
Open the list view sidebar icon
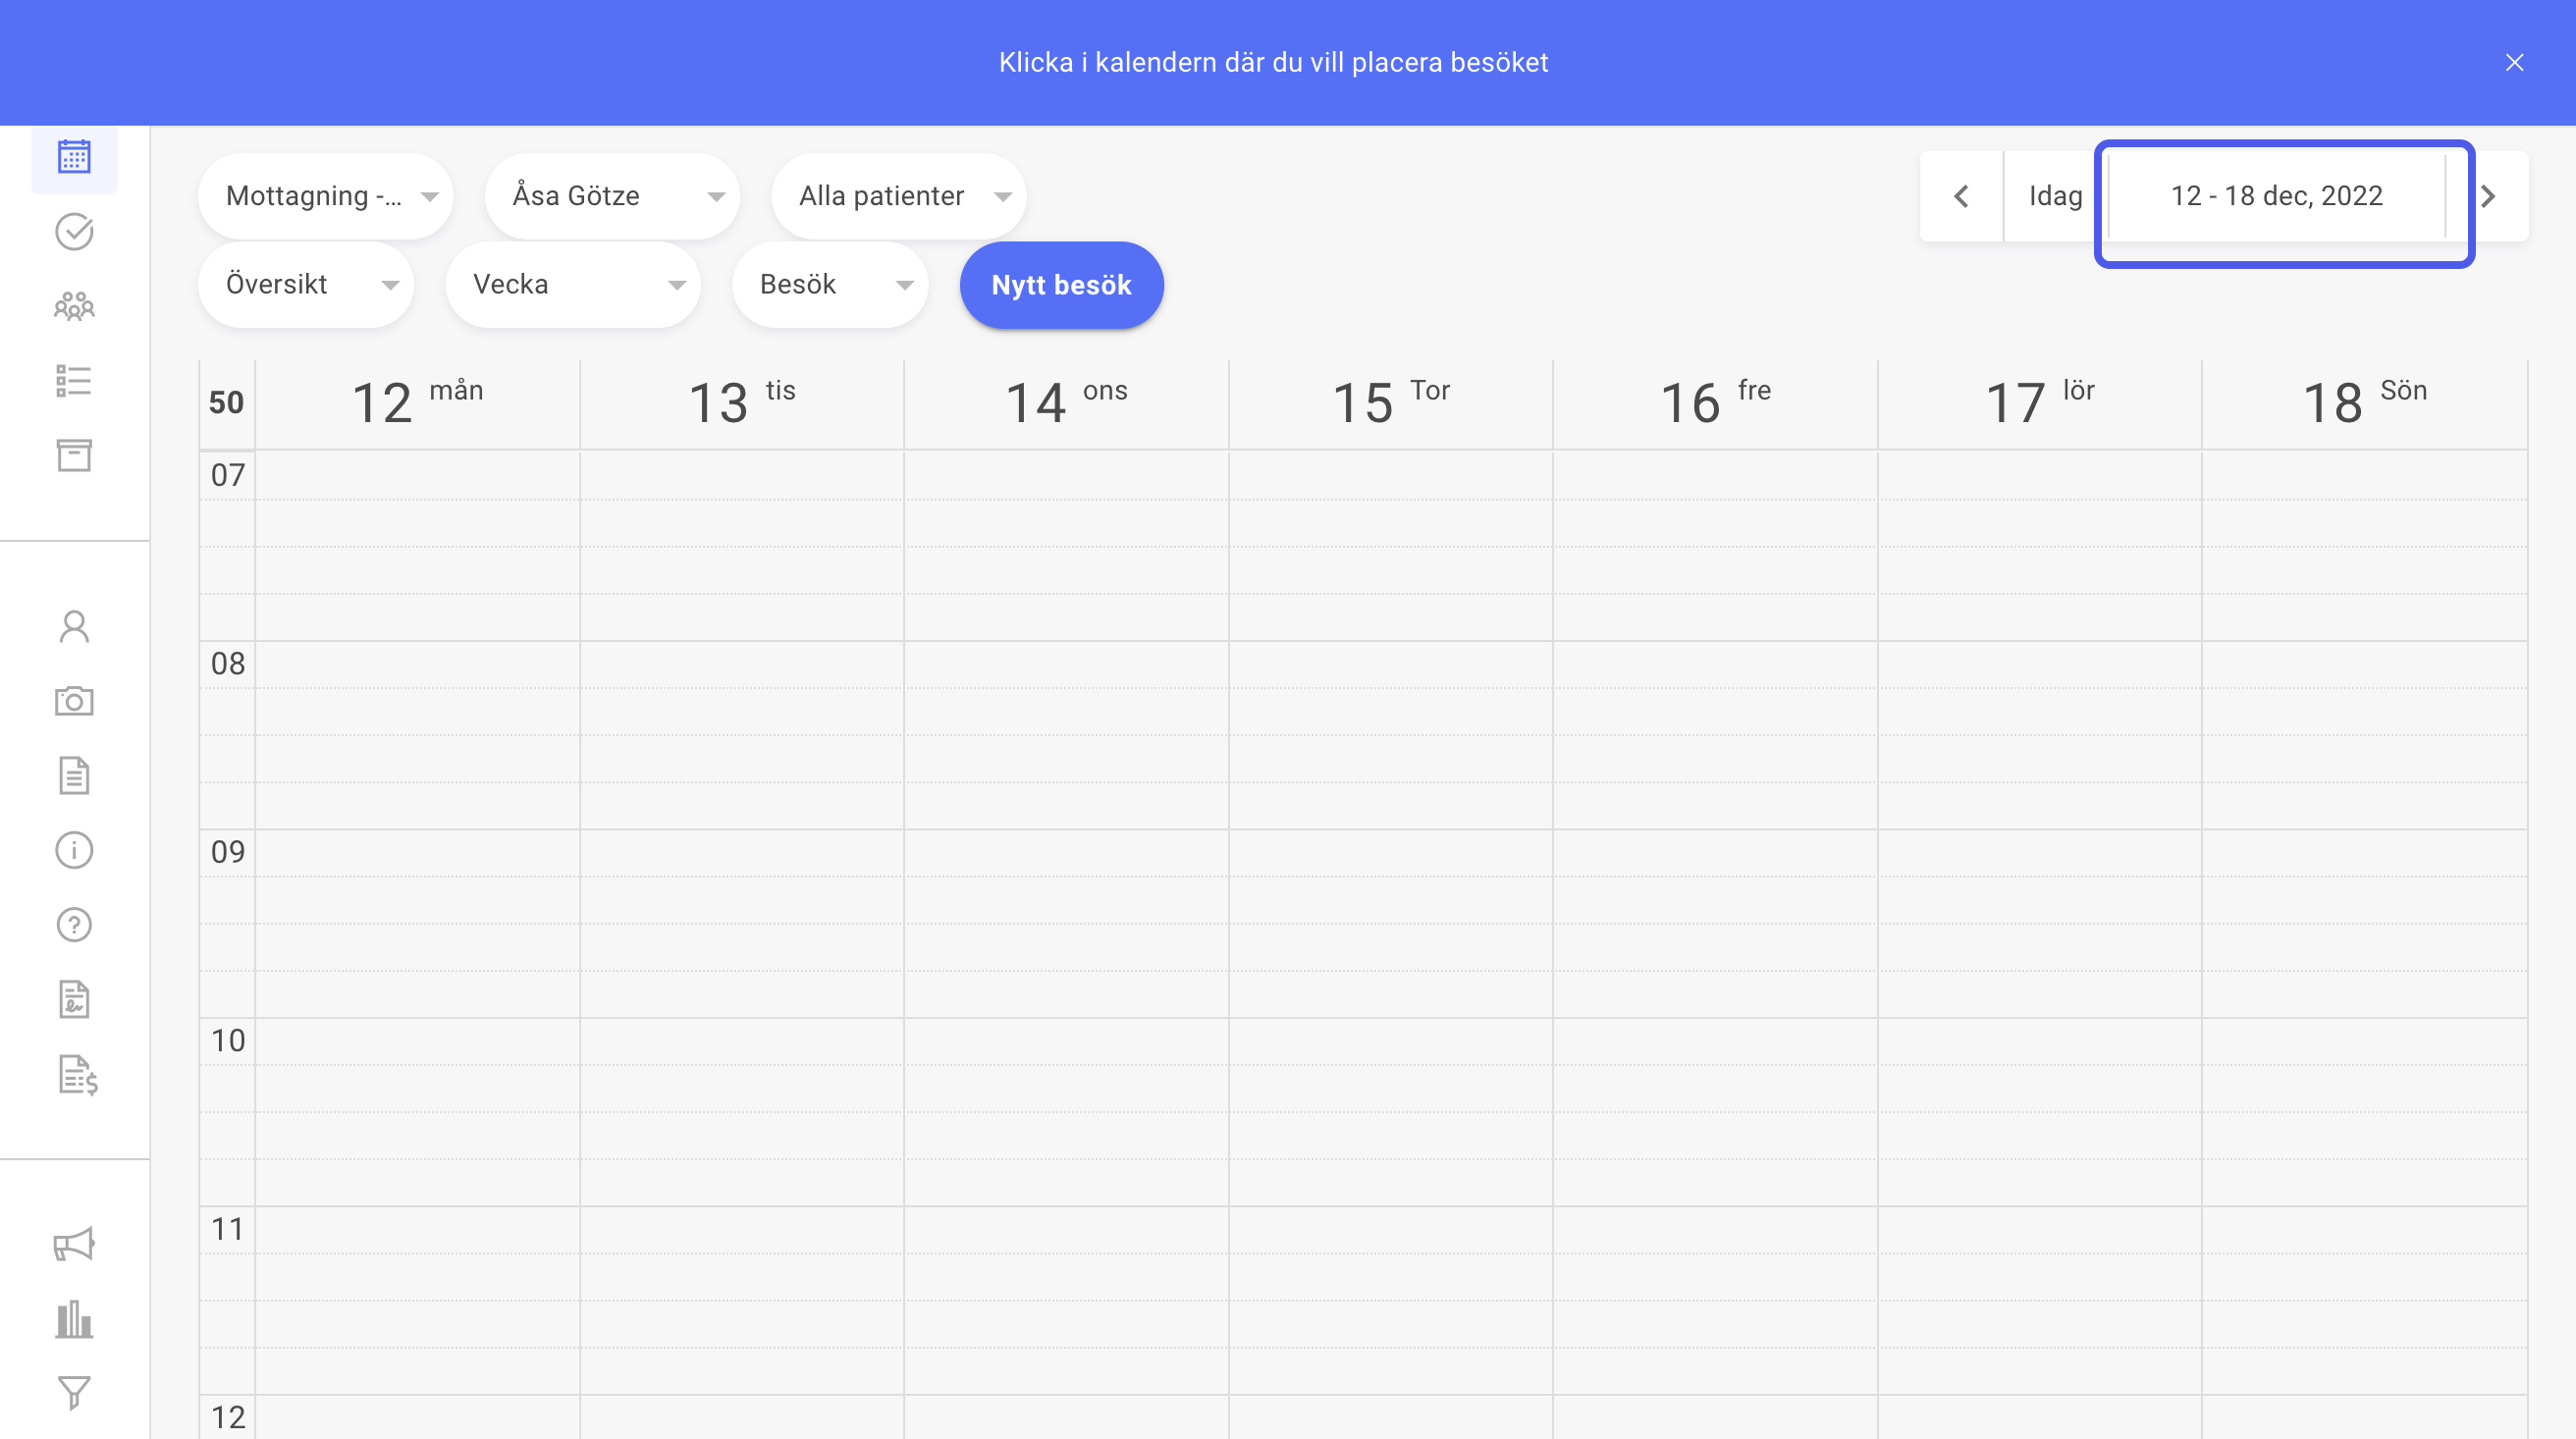coord(74,381)
